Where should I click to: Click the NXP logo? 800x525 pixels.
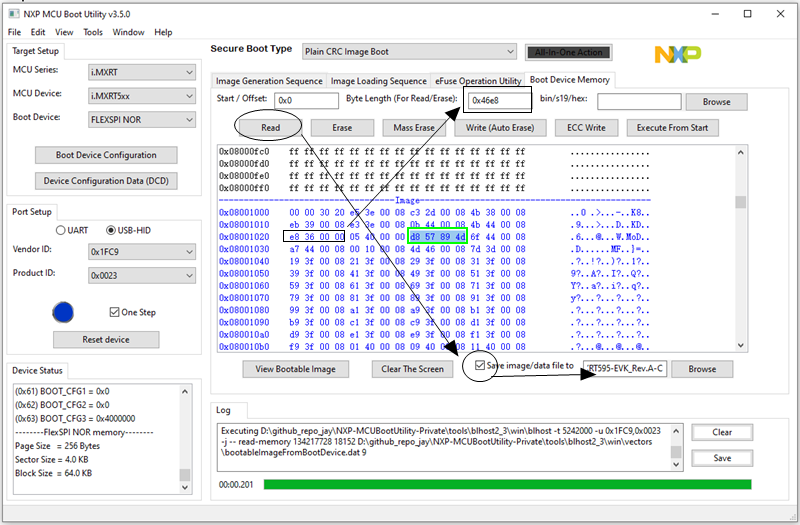tap(678, 54)
